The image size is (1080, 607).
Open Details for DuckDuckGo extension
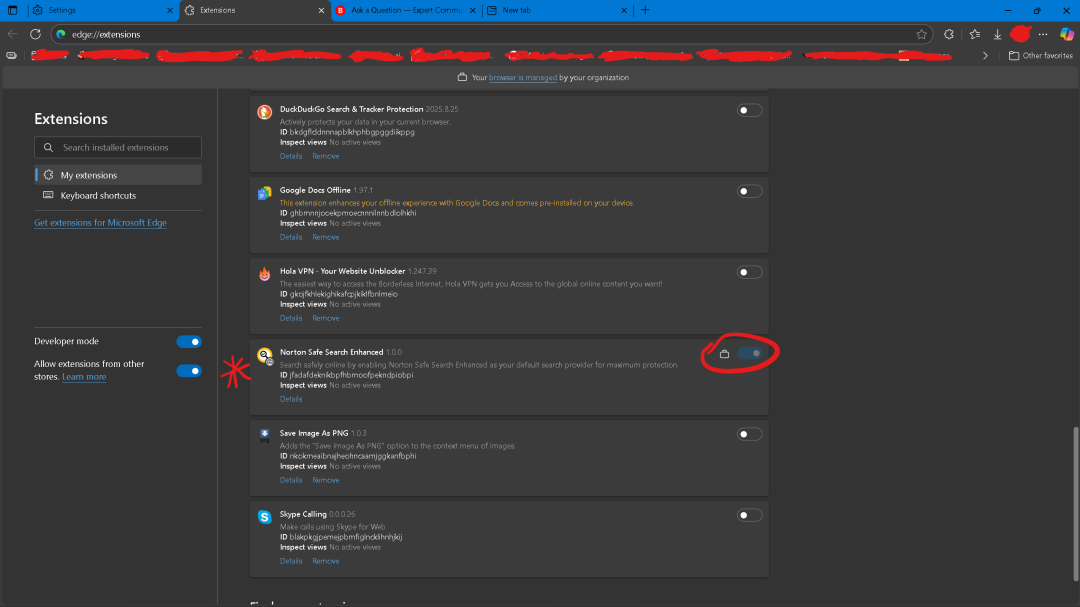291,156
